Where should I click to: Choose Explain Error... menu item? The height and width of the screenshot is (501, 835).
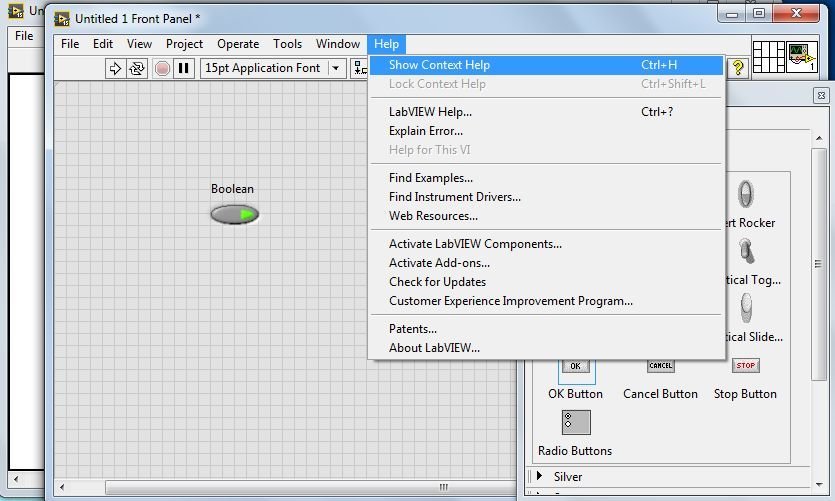(x=546, y=131)
